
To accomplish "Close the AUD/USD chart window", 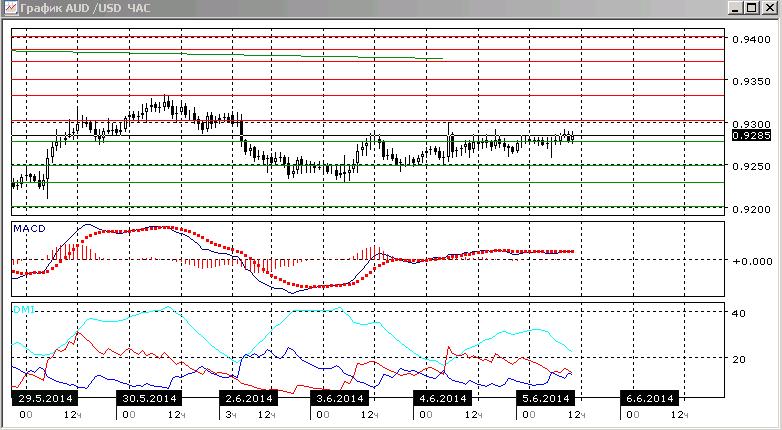I will coord(769,8).
